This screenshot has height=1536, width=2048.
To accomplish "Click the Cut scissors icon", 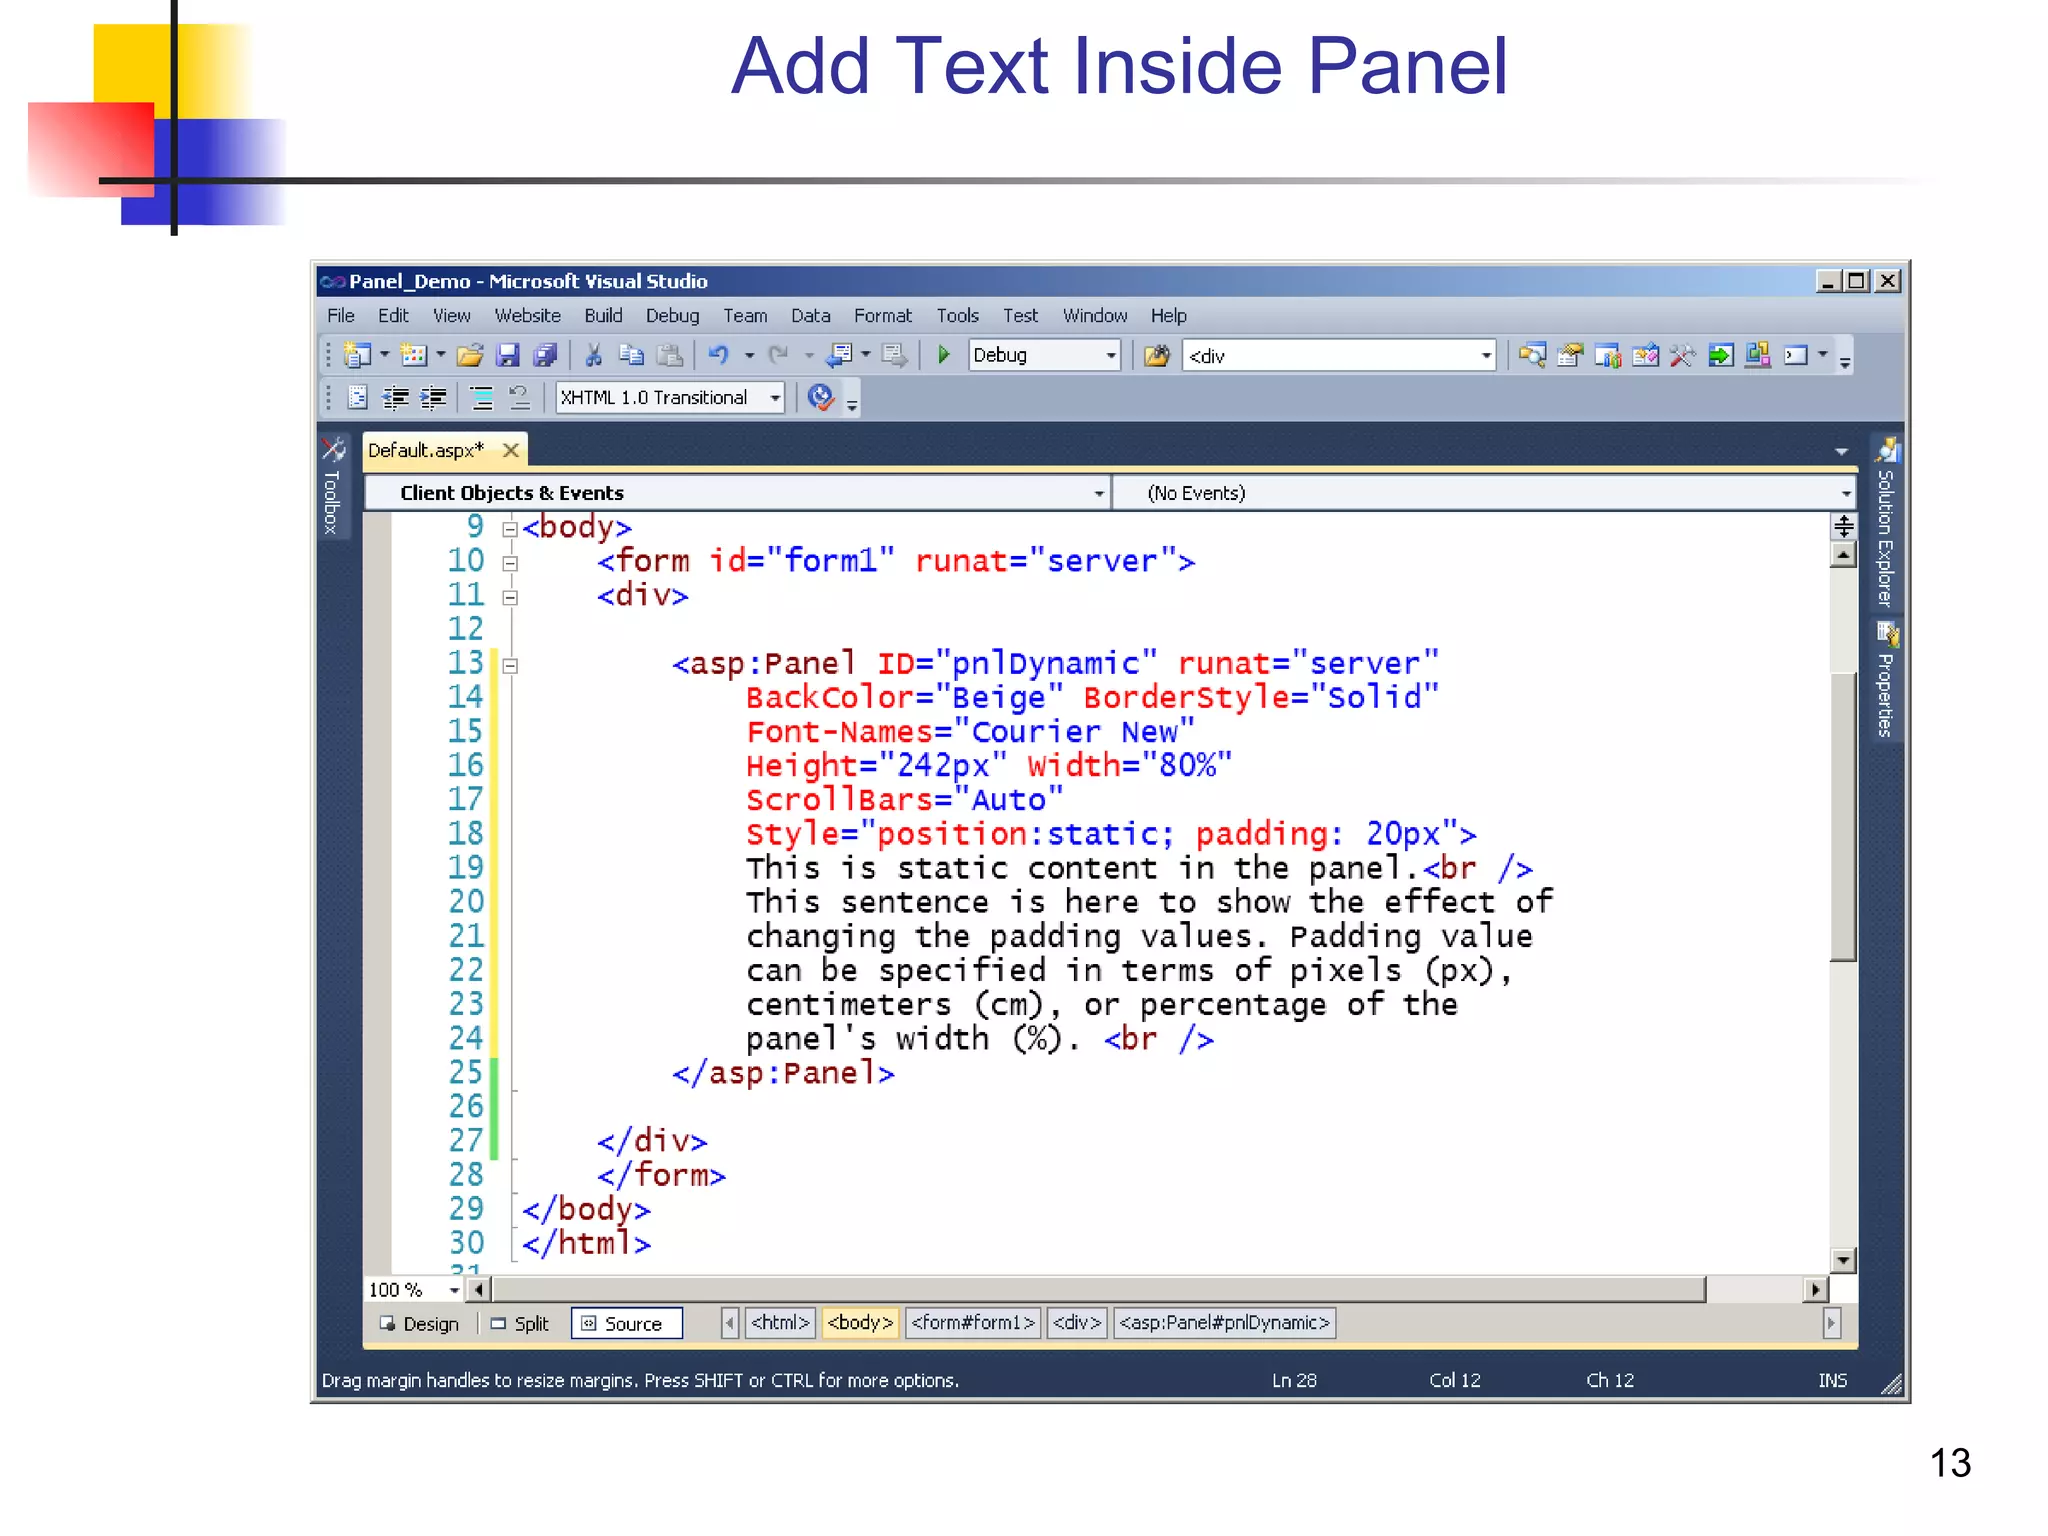I will pos(593,355).
